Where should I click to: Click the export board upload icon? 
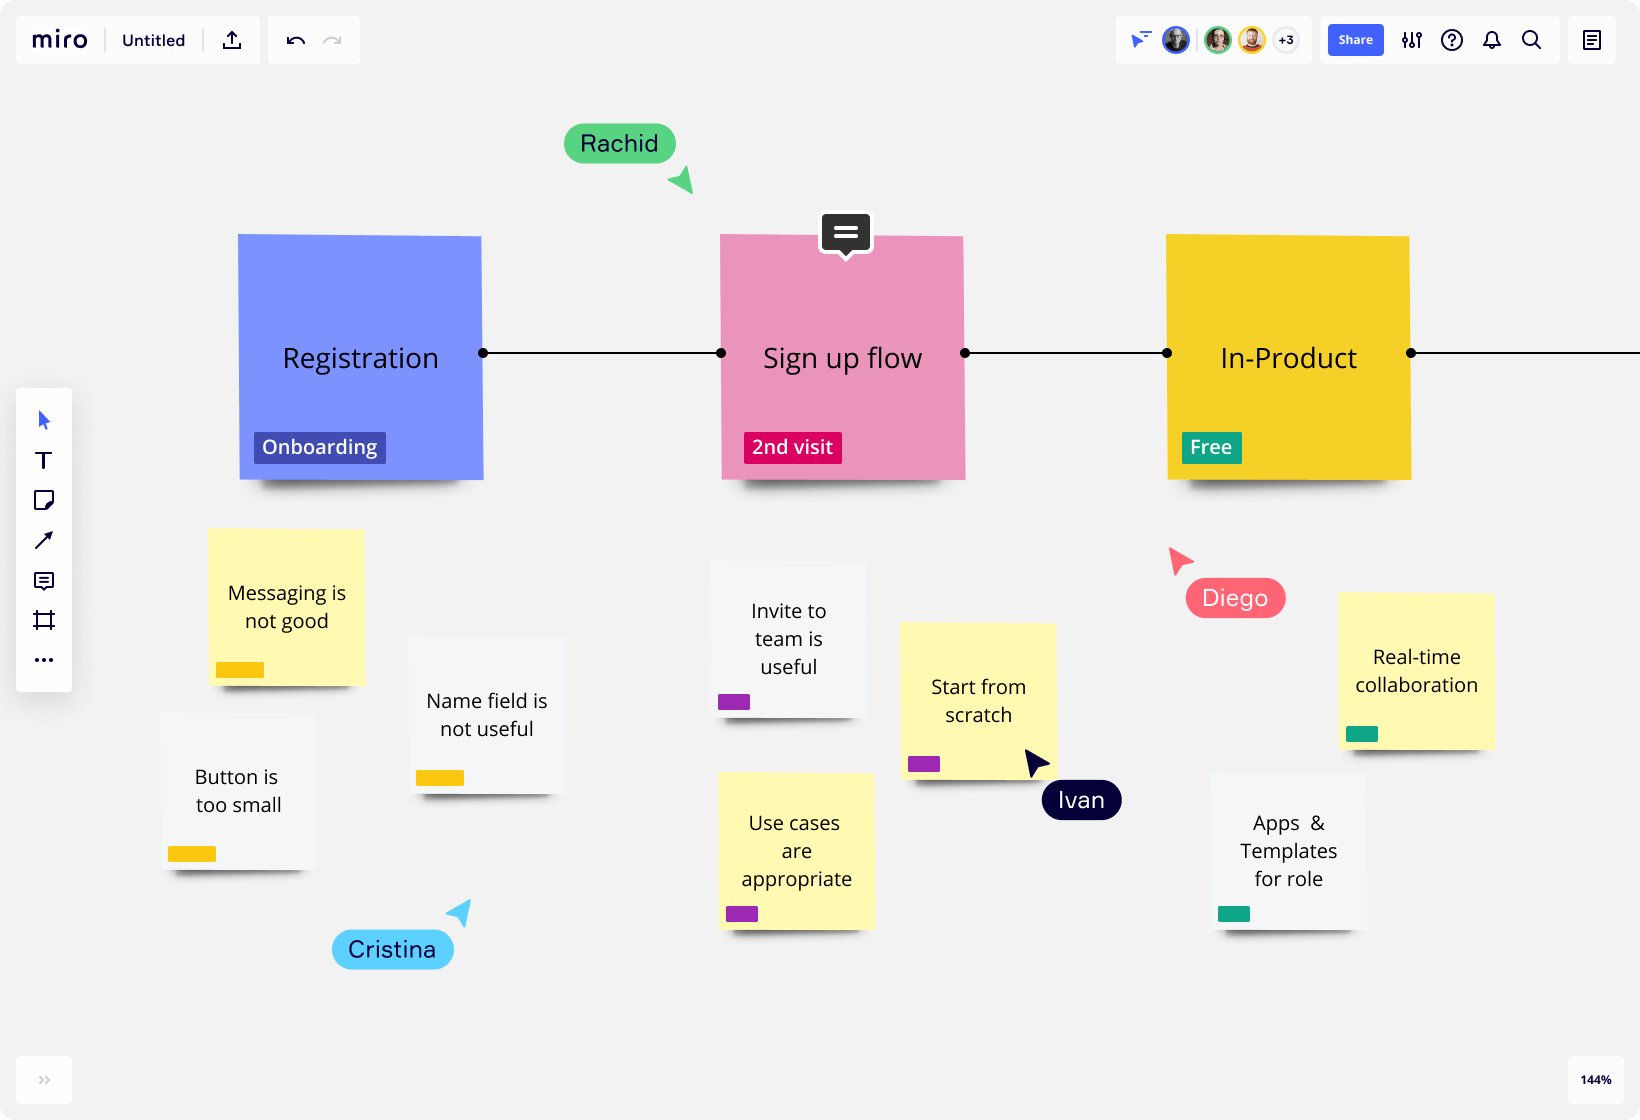click(x=232, y=40)
